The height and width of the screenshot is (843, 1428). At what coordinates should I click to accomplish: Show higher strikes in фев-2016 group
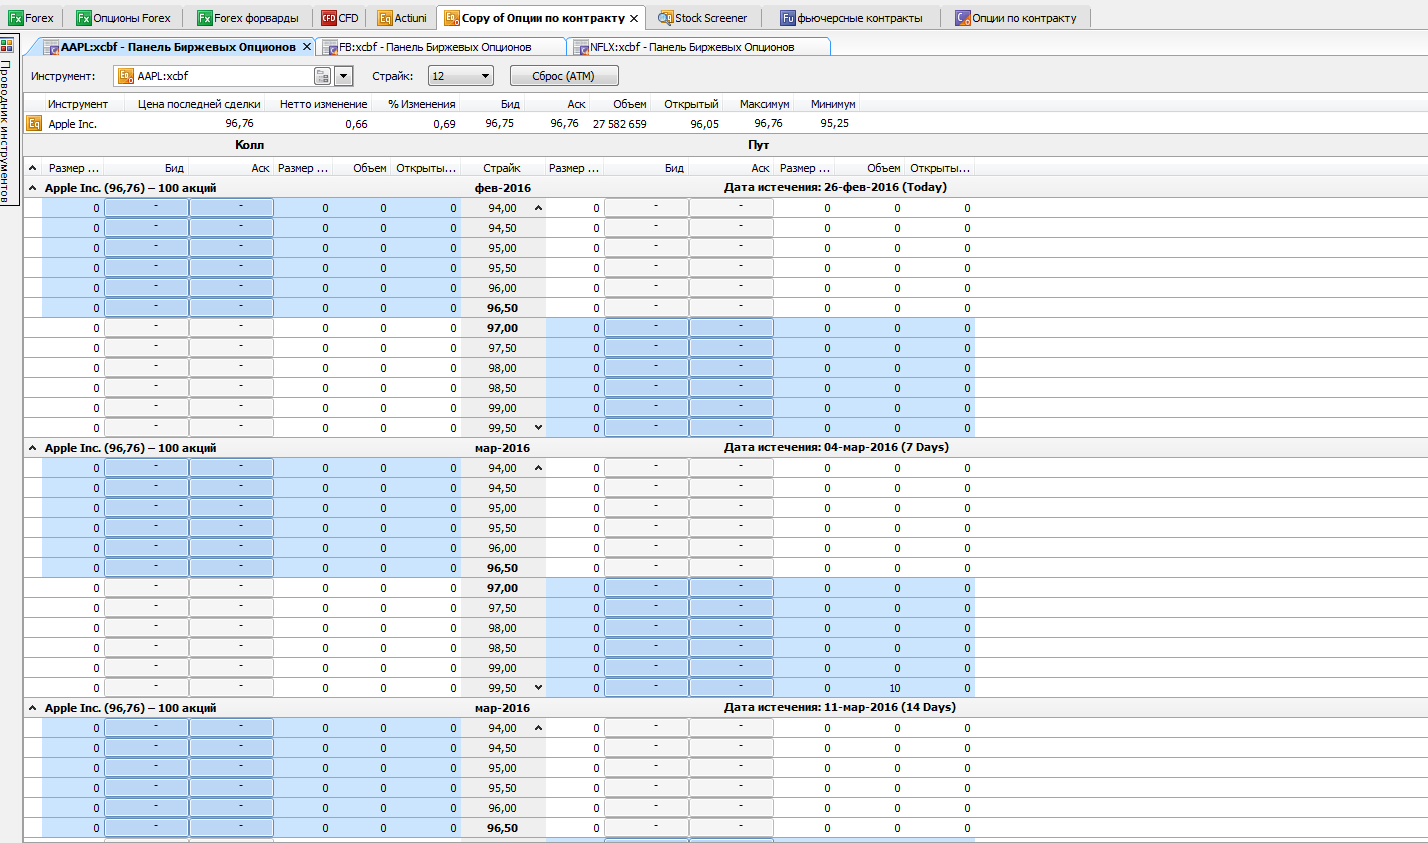click(x=538, y=428)
